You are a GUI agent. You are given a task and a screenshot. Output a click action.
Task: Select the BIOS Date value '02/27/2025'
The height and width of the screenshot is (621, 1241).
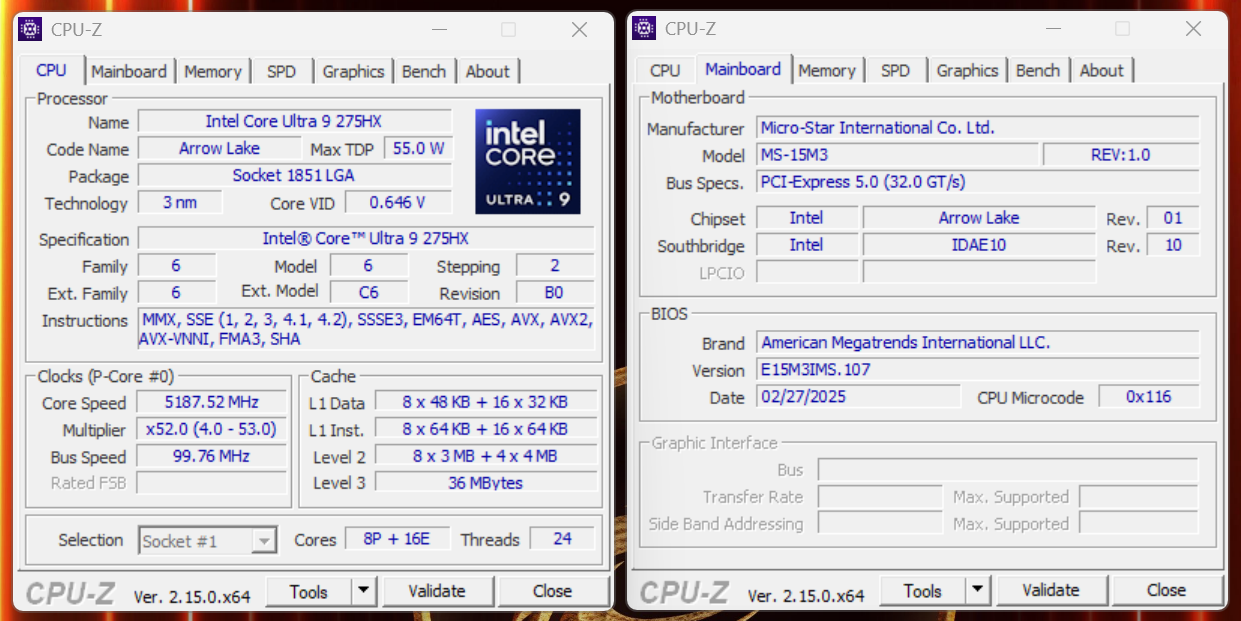click(858, 397)
